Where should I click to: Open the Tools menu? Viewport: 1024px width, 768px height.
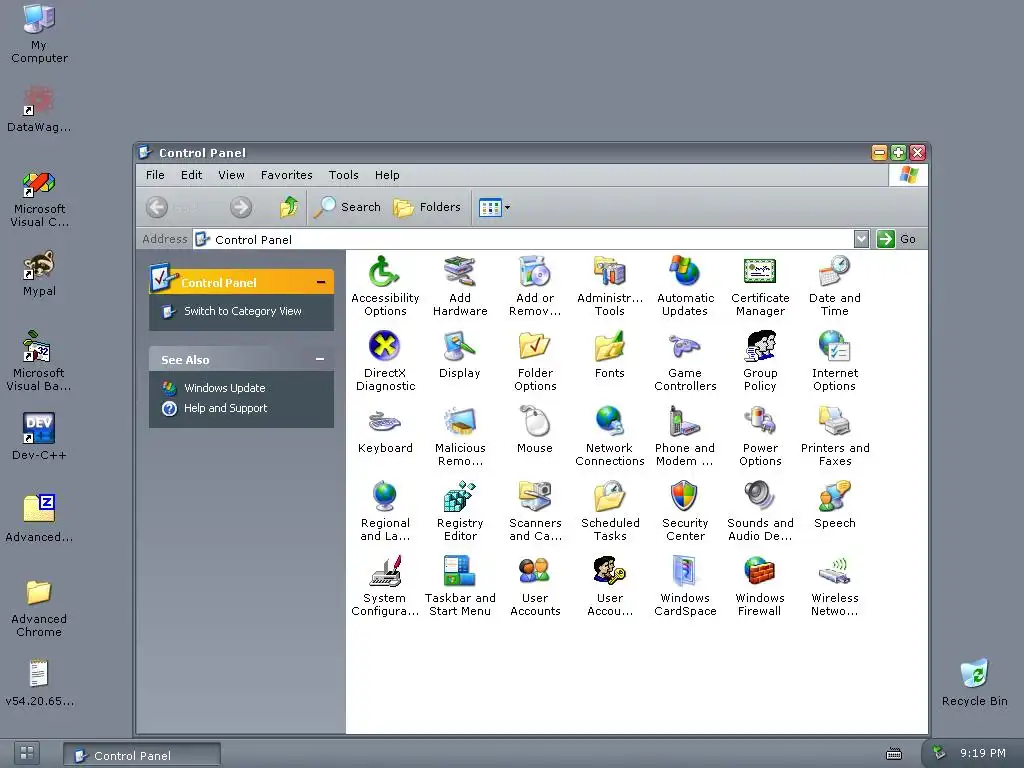(x=344, y=175)
